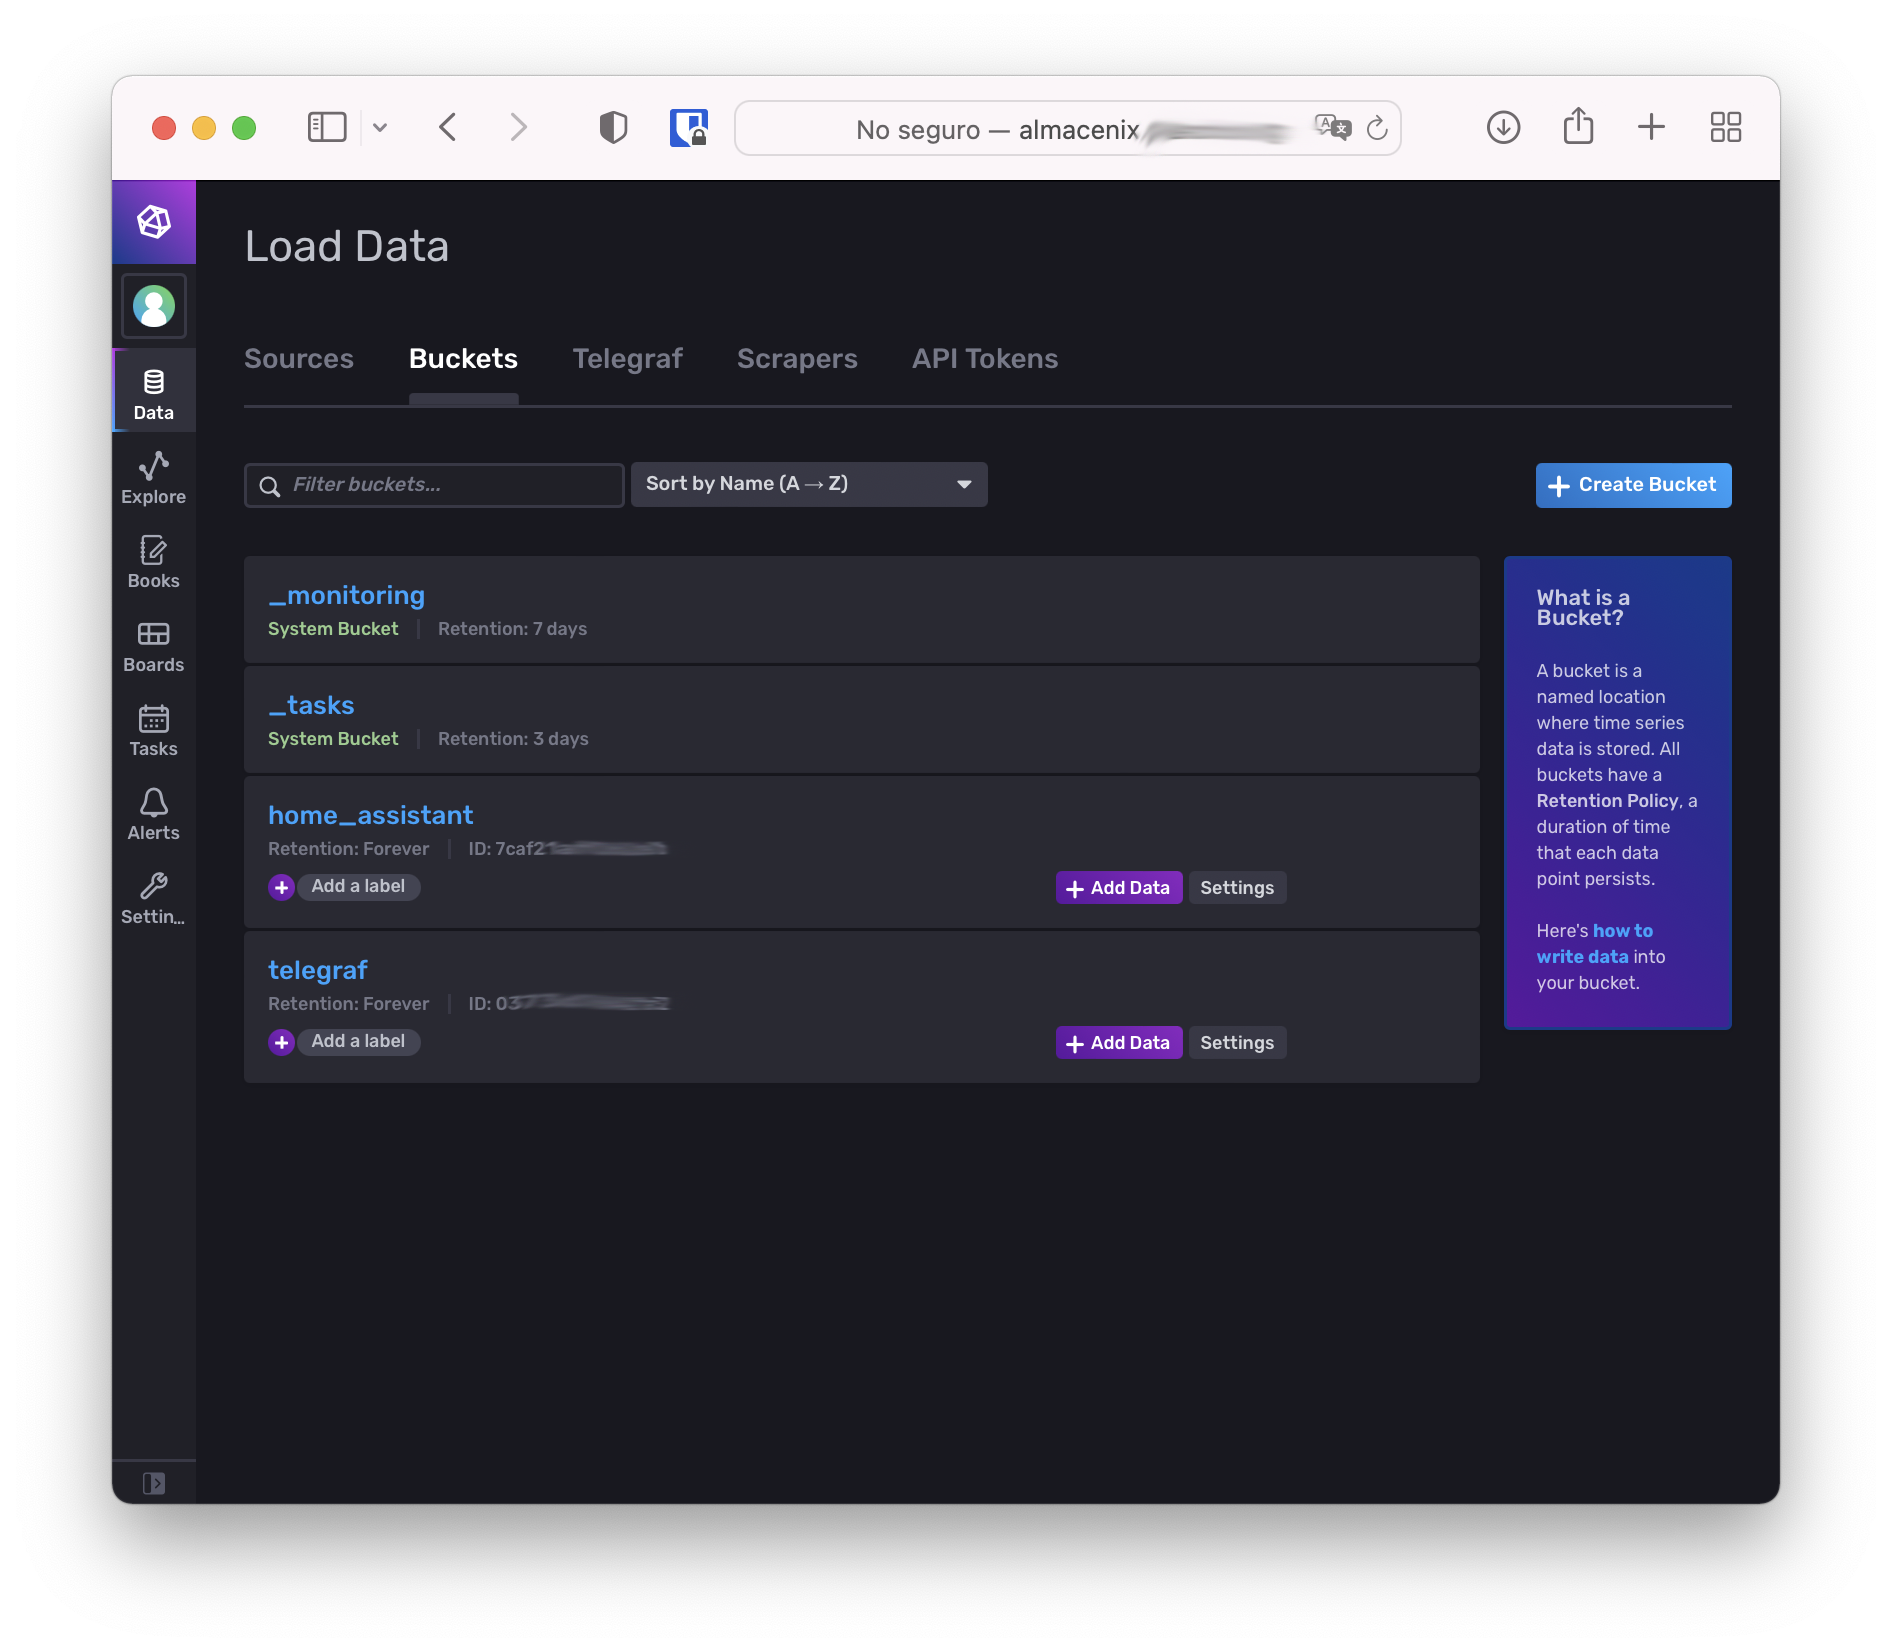Click the 'What is a Bucket?' heading
Screen dimensions: 1892x1652
(1583, 607)
